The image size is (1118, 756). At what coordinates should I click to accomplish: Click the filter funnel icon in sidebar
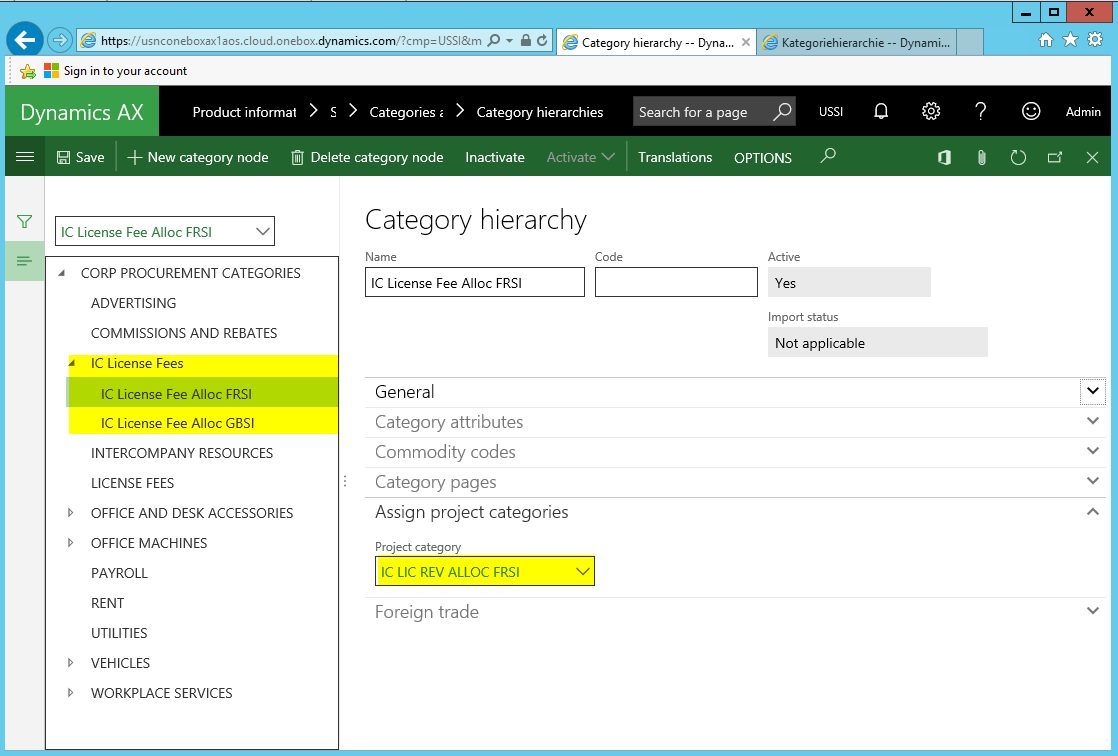click(x=25, y=222)
